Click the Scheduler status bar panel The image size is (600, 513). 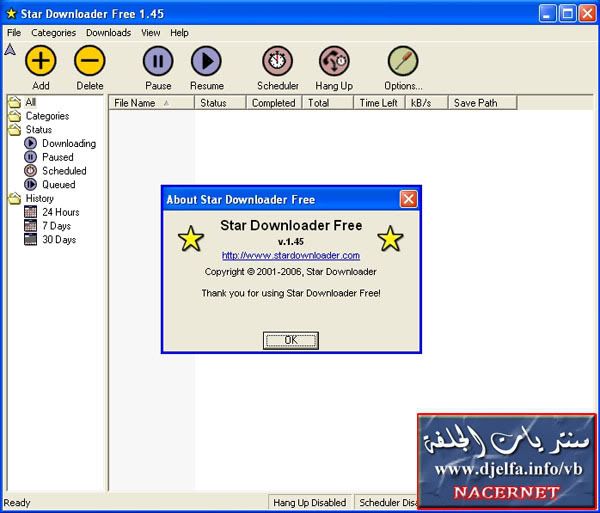(386, 502)
